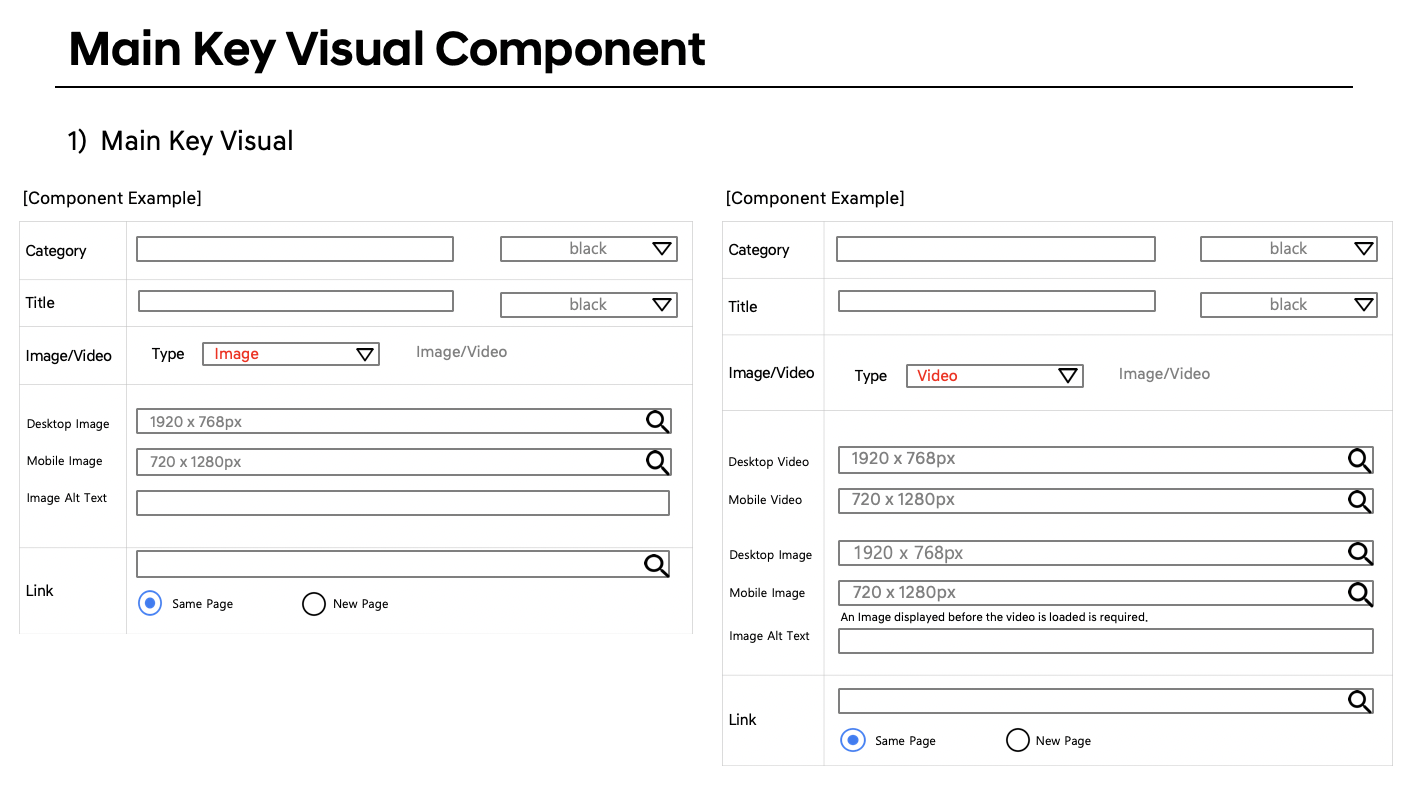
Task: Click the right panel Title text input field
Action: (x=996, y=301)
